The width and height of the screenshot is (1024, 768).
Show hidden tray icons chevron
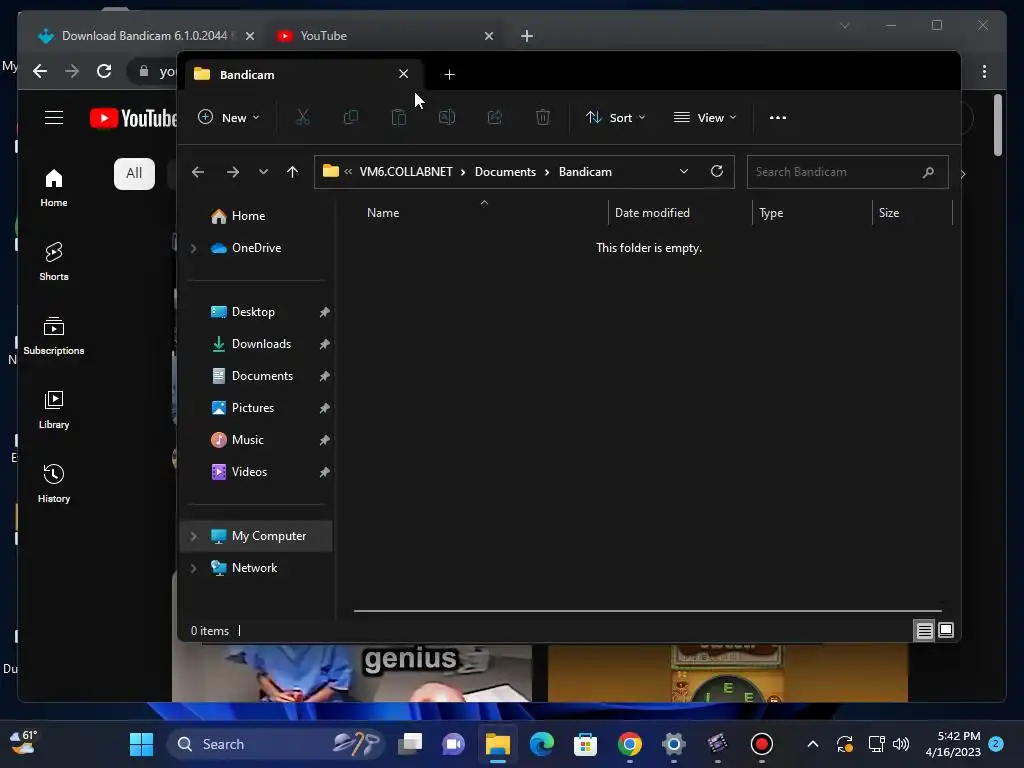812,744
